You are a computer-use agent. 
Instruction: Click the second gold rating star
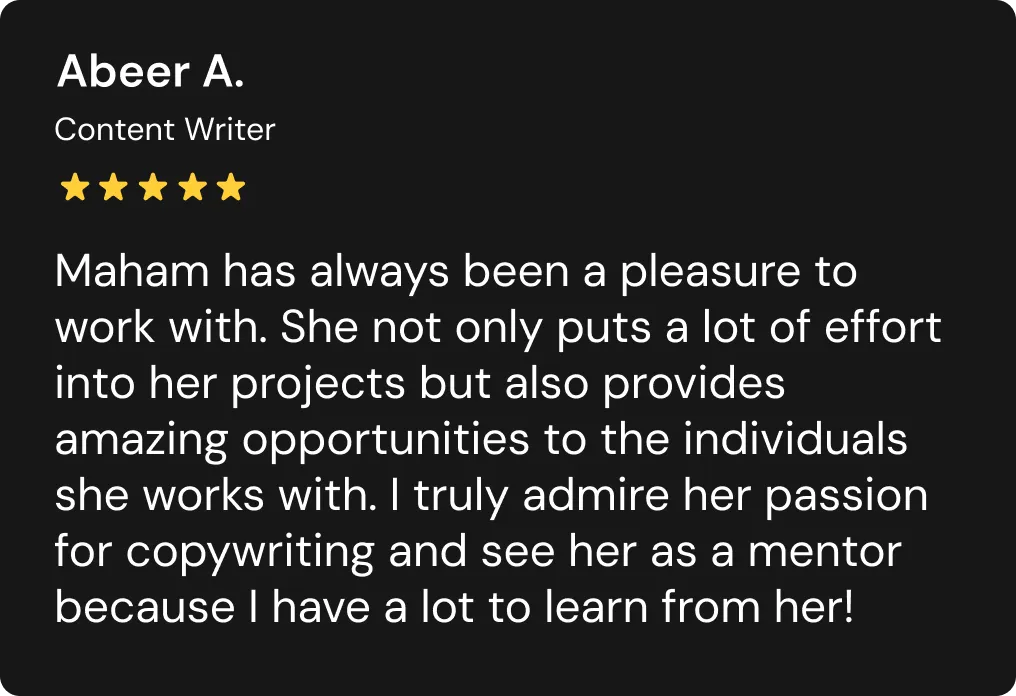[113, 187]
